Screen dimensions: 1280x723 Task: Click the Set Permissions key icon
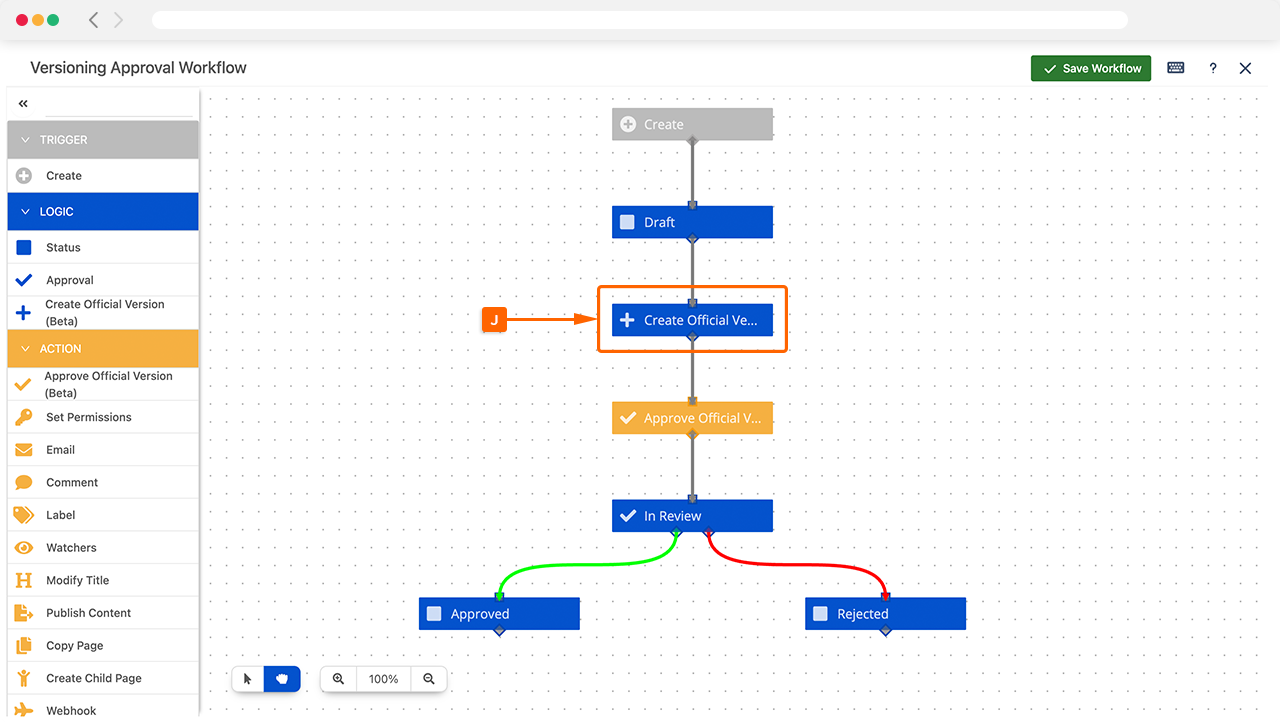coord(24,417)
